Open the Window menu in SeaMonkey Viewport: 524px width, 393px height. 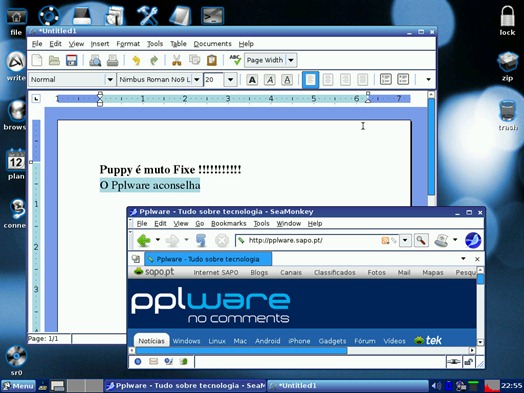click(x=289, y=224)
